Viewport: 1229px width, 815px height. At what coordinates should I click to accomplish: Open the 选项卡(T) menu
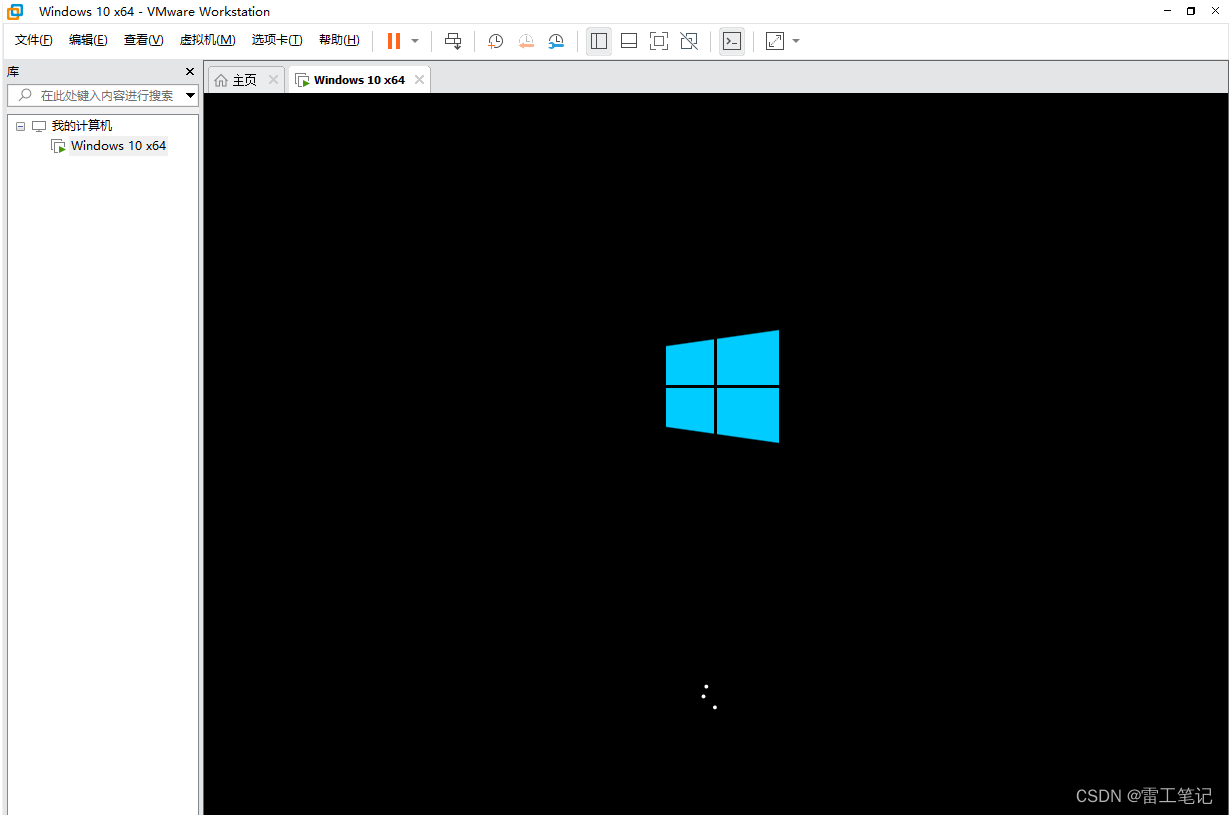point(277,40)
